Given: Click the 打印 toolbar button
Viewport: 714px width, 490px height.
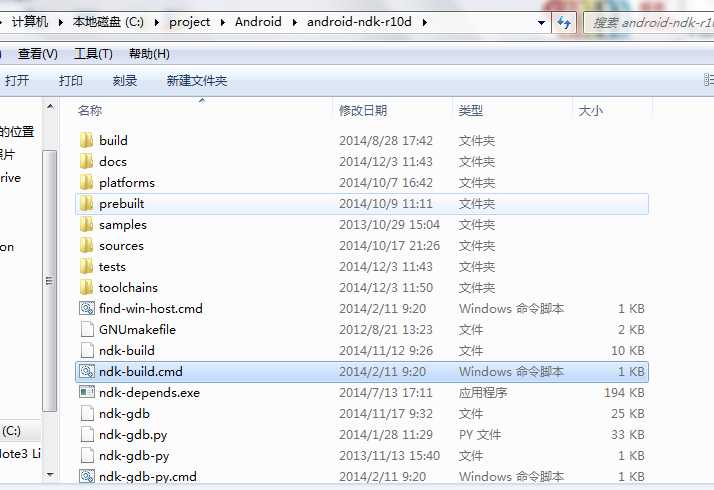Looking at the screenshot, I should (71, 81).
